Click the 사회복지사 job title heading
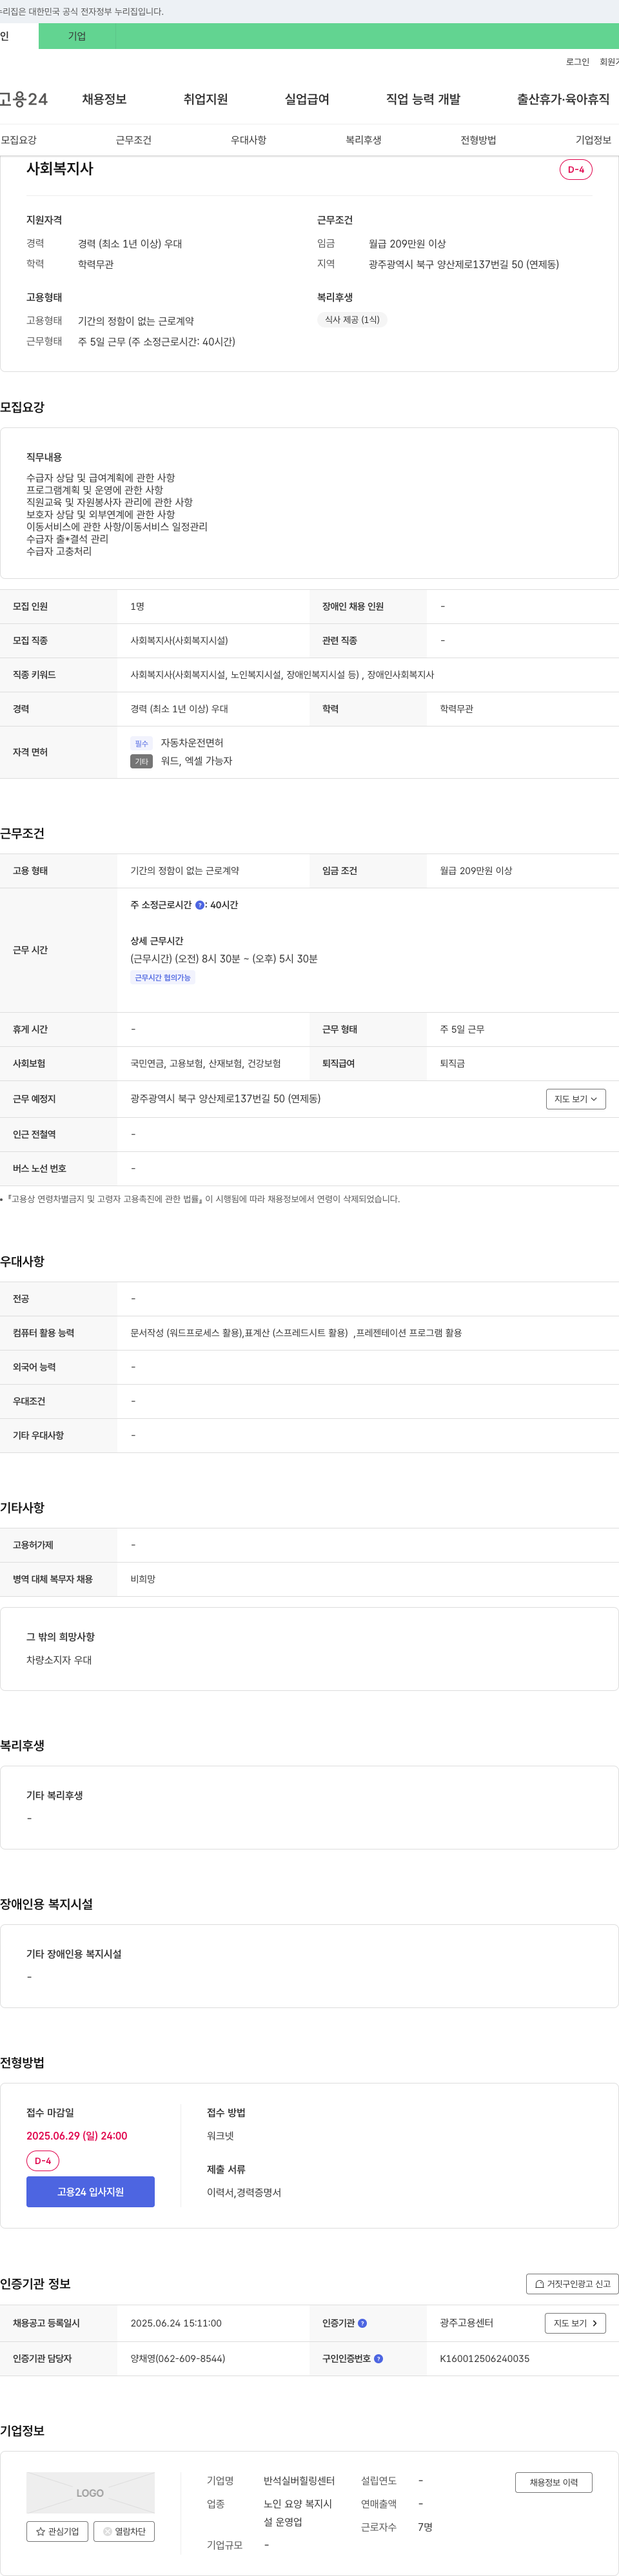Viewport: 619px width, 2576px height. pos(60,169)
